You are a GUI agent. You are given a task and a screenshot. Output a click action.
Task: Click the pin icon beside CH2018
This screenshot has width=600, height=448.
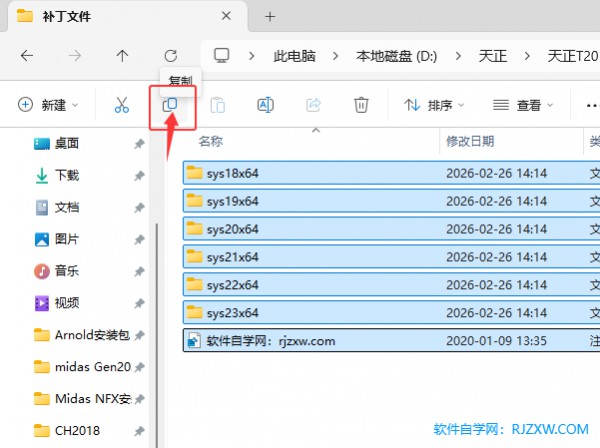pyautogui.click(x=139, y=431)
